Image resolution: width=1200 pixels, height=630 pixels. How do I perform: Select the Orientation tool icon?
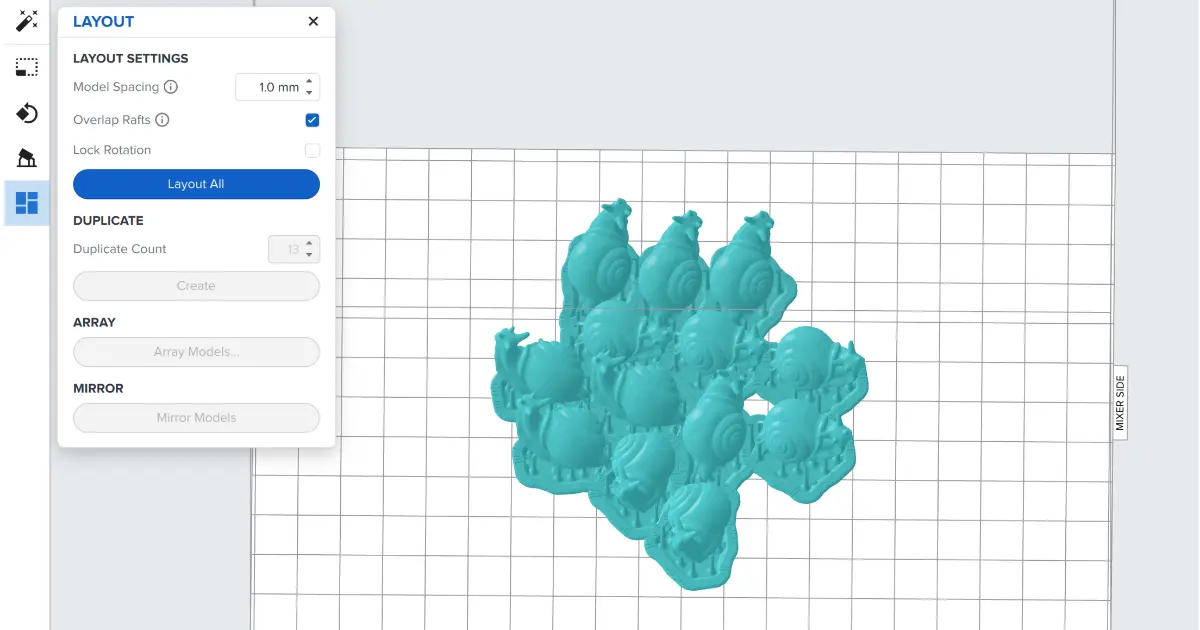(x=27, y=113)
